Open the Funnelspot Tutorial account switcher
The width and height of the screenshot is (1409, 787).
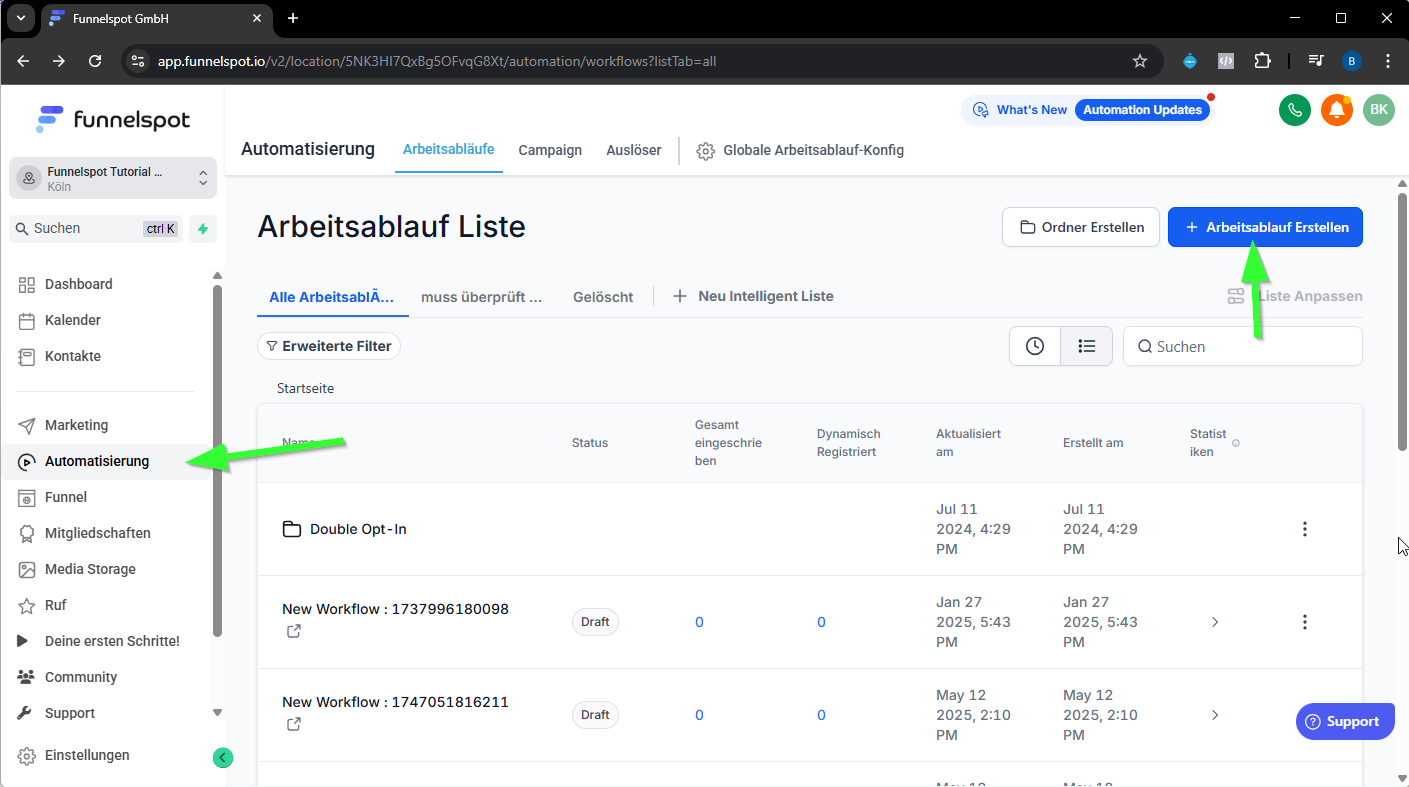click(113, 178)
